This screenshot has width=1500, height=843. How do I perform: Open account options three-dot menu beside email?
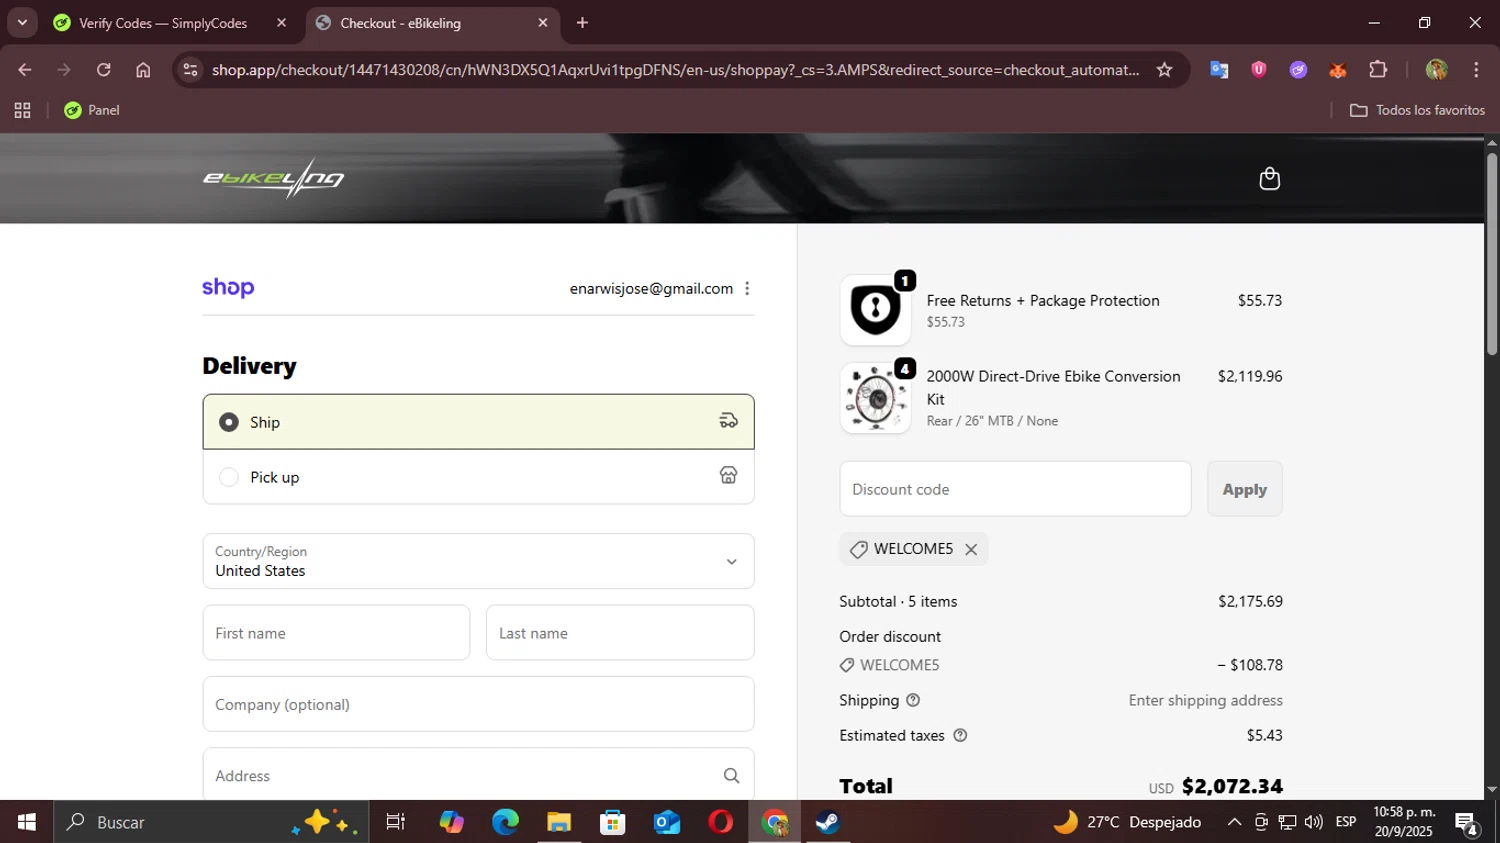click(747, 289)
